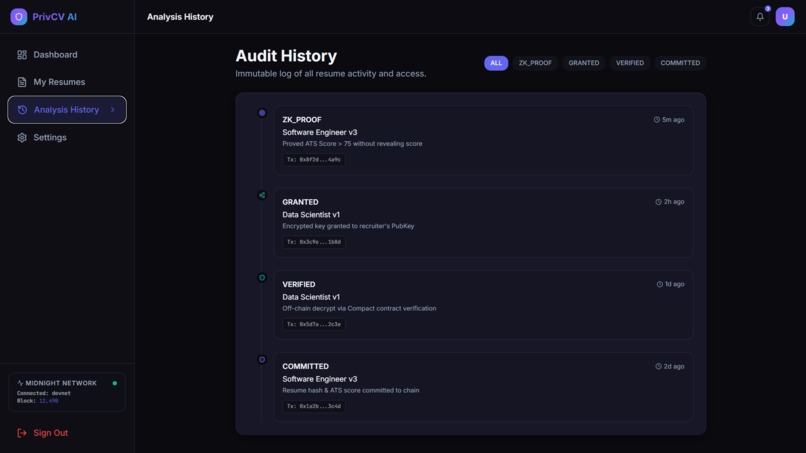Click the Analysis History page title
This screenshot has width=806, height=453.
pyautogui.click(x=180, y=16)
